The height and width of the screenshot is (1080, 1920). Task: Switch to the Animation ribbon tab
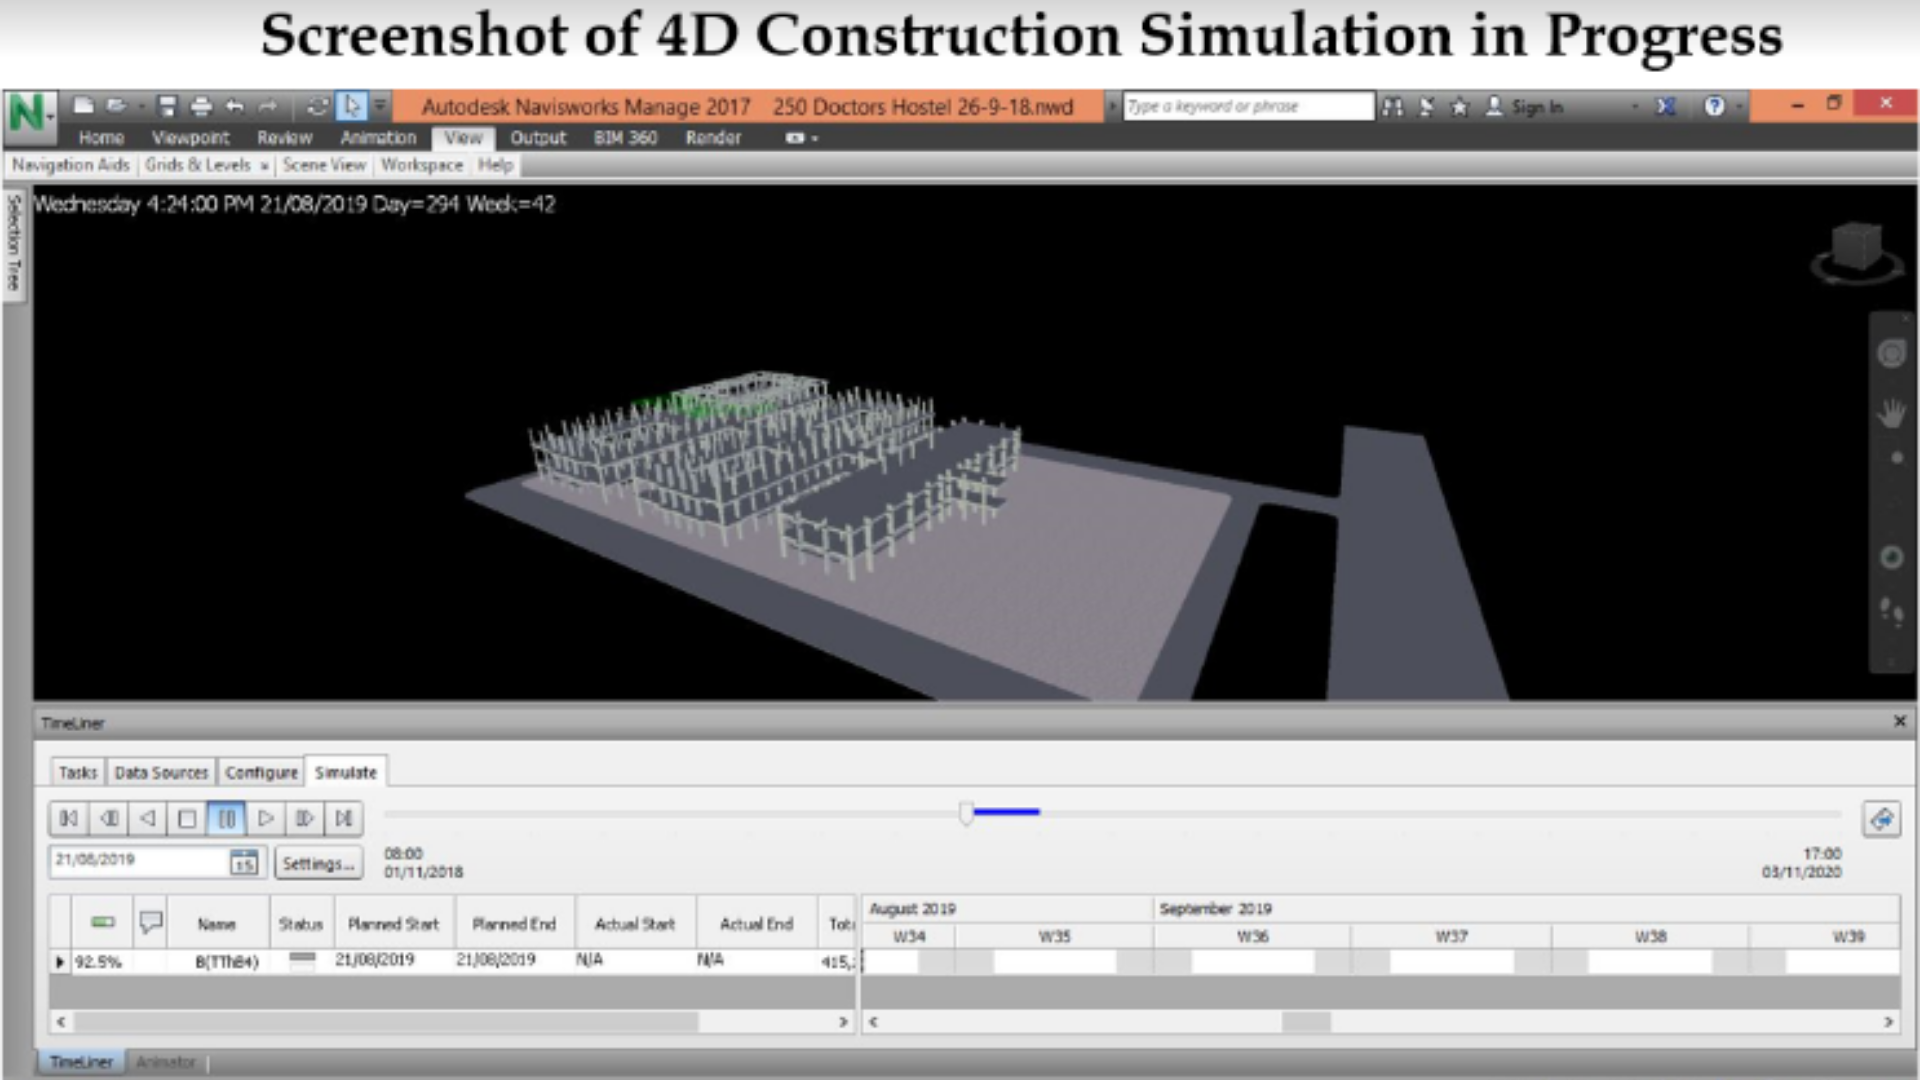tap(379, 137)
